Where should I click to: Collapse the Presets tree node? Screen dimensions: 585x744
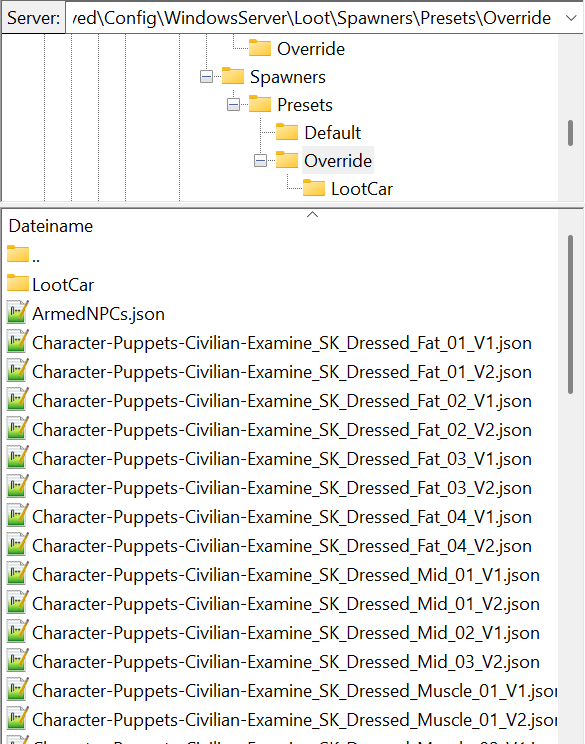pos(233,104)
